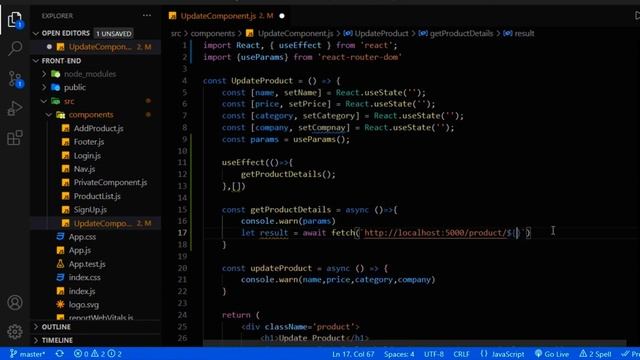Change end of line sequence CRLF
This screenshot has width=640, height=360.
tap(461, 354)
